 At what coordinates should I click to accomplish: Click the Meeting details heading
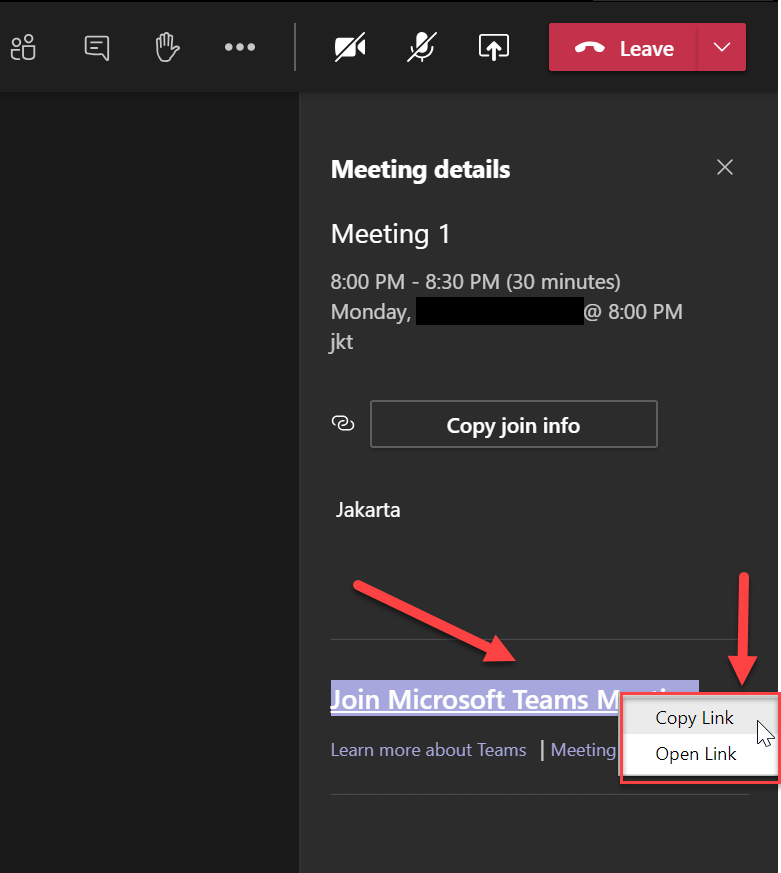[420, 169]
